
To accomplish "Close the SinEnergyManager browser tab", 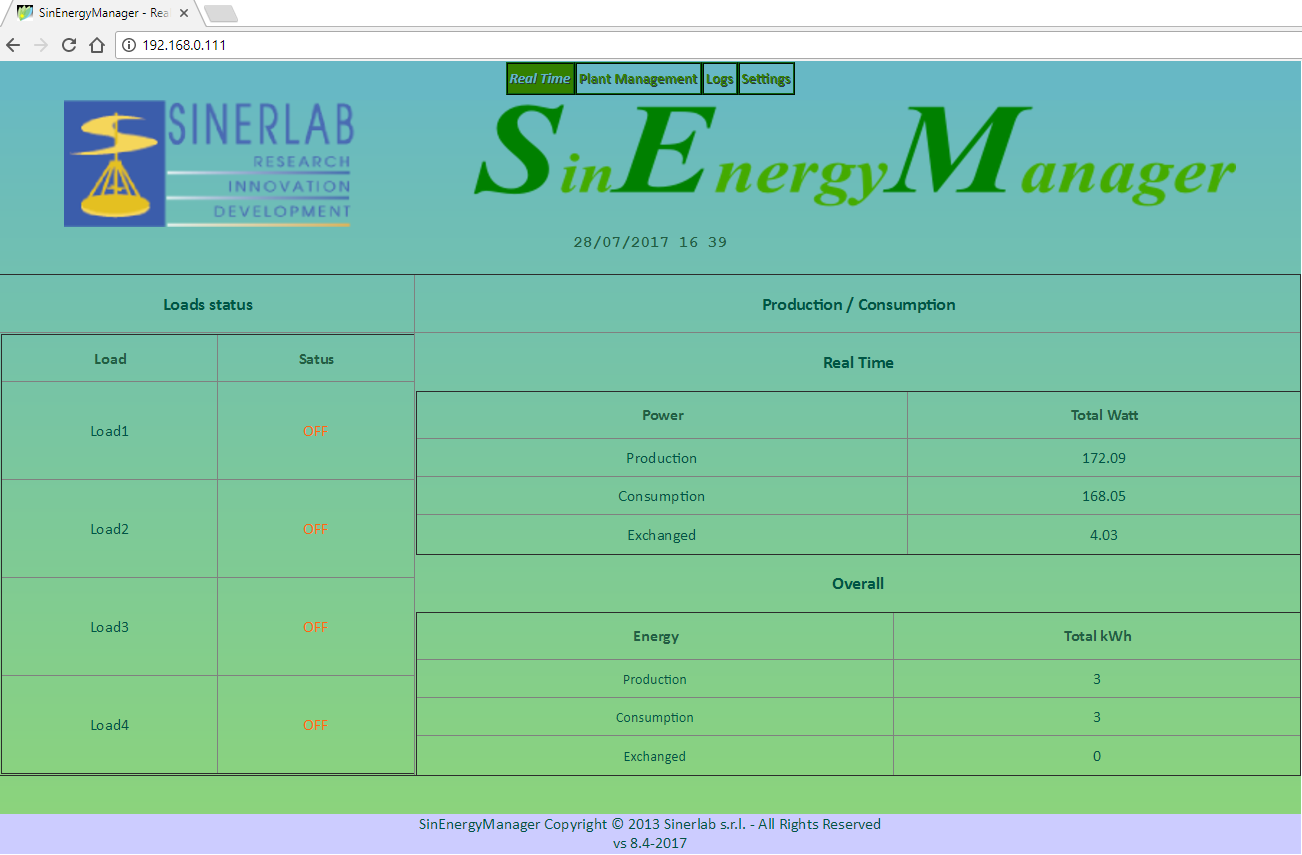I will click(184, 13).
